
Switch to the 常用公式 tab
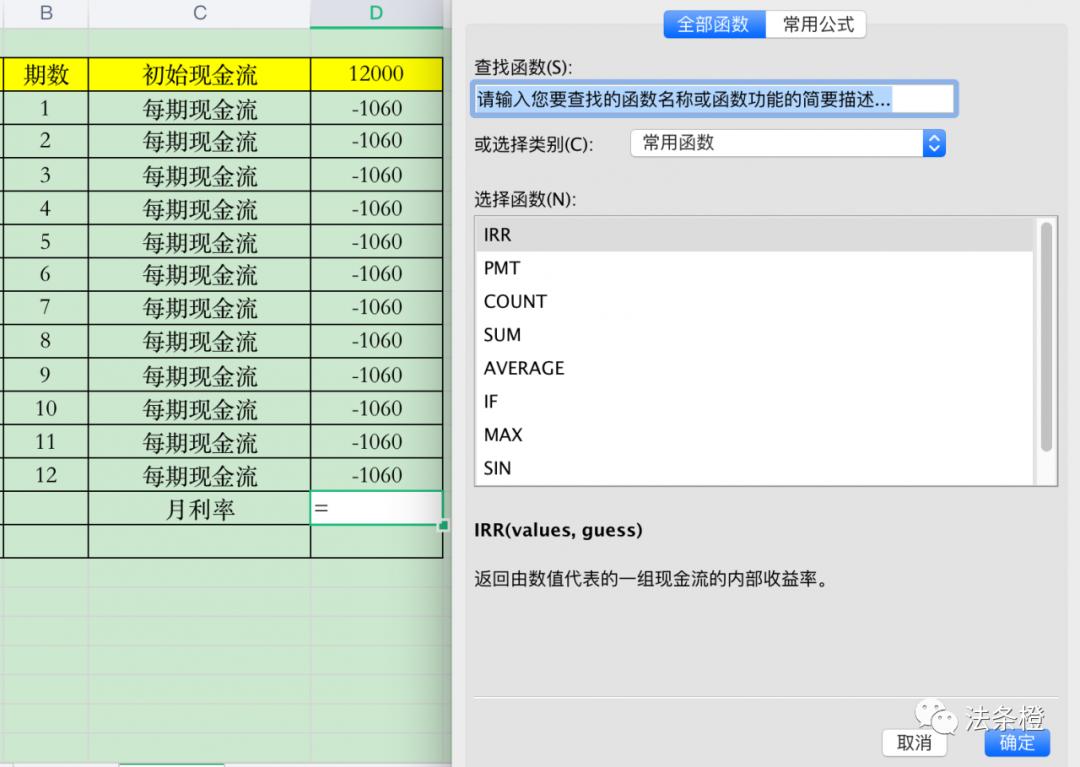pyautogui.click(x=817, y=24)
